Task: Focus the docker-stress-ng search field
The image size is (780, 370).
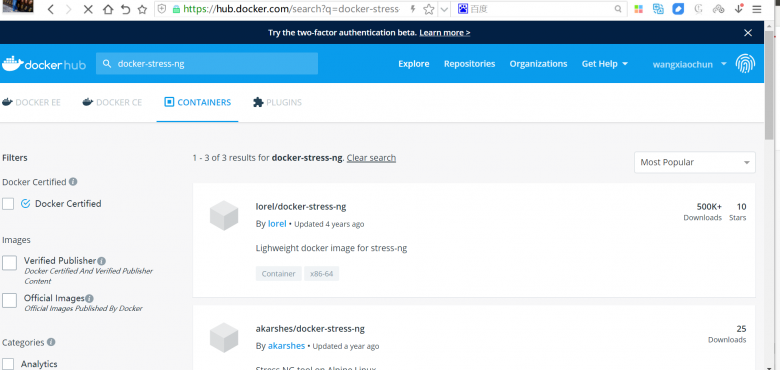Action: tap(207, 64)
